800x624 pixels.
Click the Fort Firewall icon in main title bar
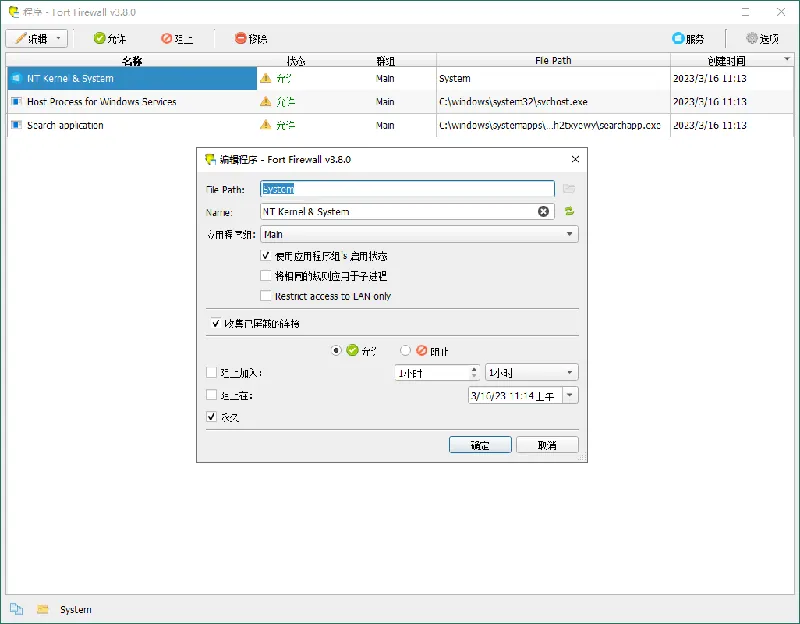(x=14, y=12)
